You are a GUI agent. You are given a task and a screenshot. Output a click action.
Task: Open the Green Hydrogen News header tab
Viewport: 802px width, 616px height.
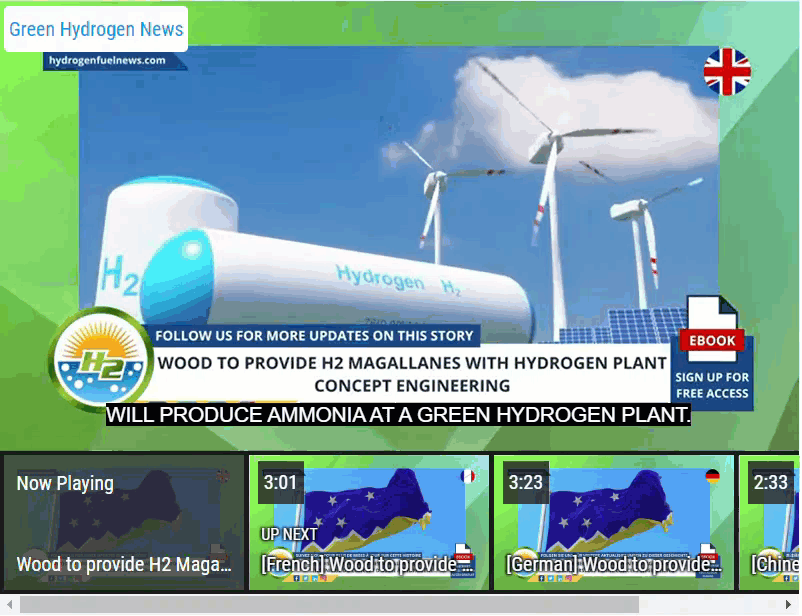coord(95,29)
